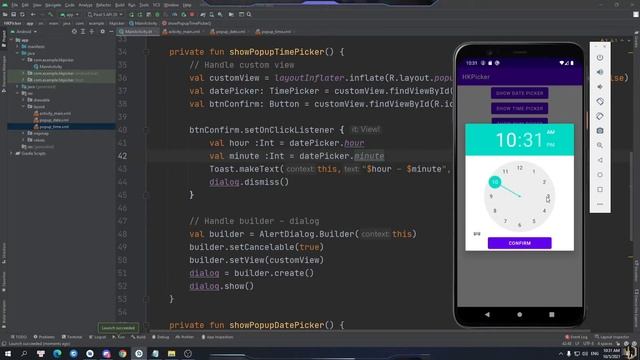Open the app run configuration dropdown

pos(69,14)
